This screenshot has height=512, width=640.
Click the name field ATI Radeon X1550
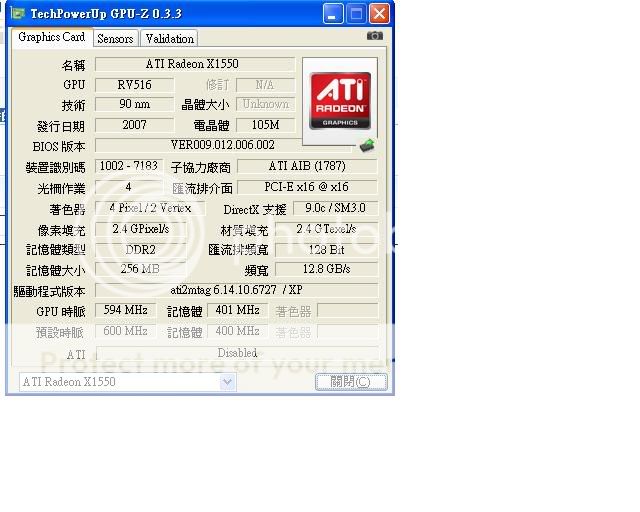[193, 64]
